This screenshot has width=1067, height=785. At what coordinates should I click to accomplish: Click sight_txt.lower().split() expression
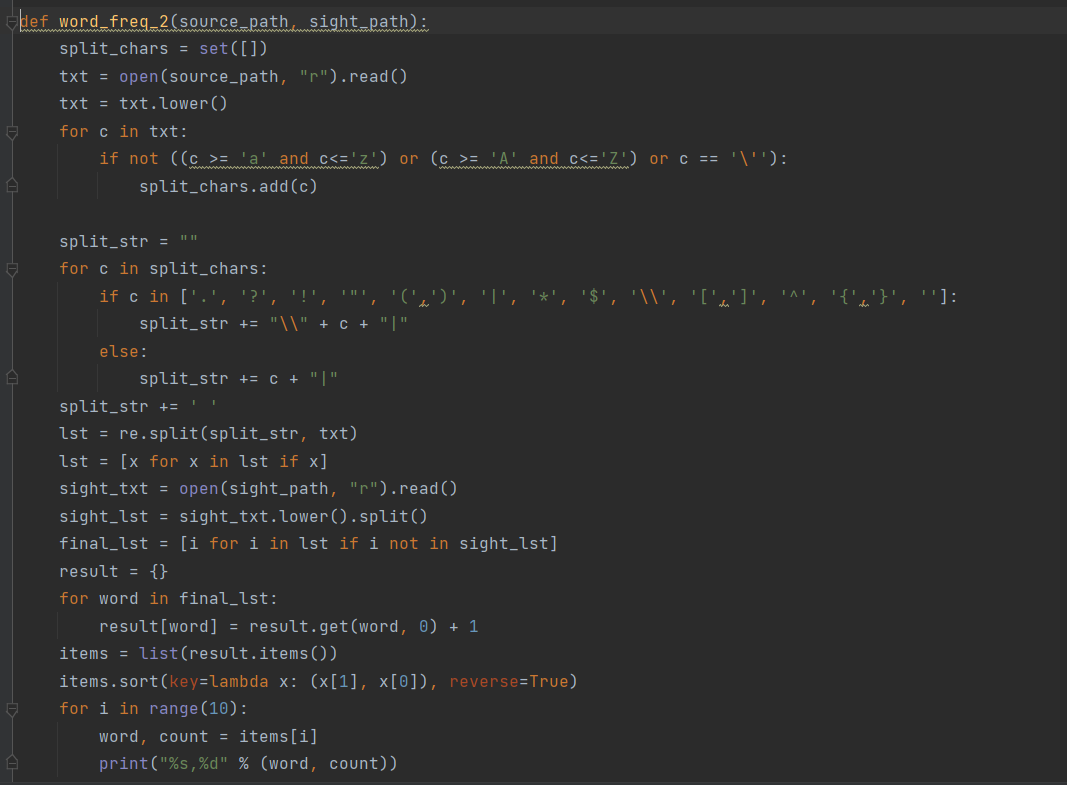pos(303,516)
